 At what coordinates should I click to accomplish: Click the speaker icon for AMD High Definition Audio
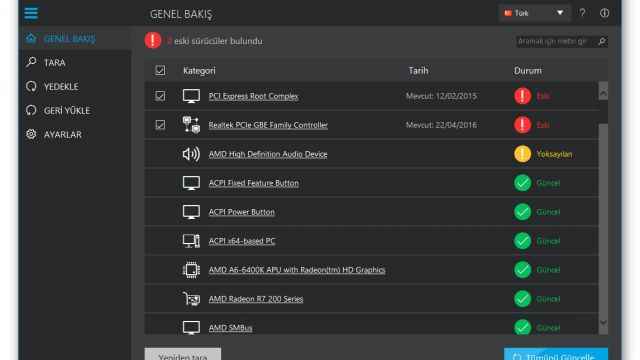click(191, 154)
